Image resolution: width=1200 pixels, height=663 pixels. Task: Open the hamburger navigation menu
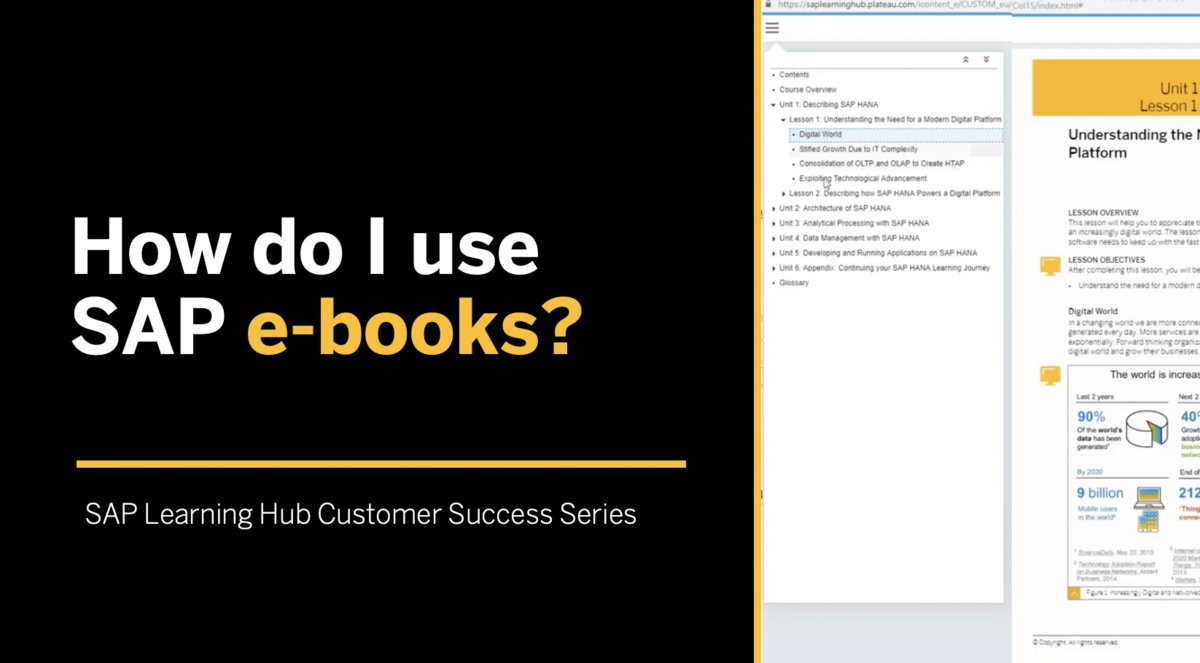pyautogui.click(x=771, y=27)
